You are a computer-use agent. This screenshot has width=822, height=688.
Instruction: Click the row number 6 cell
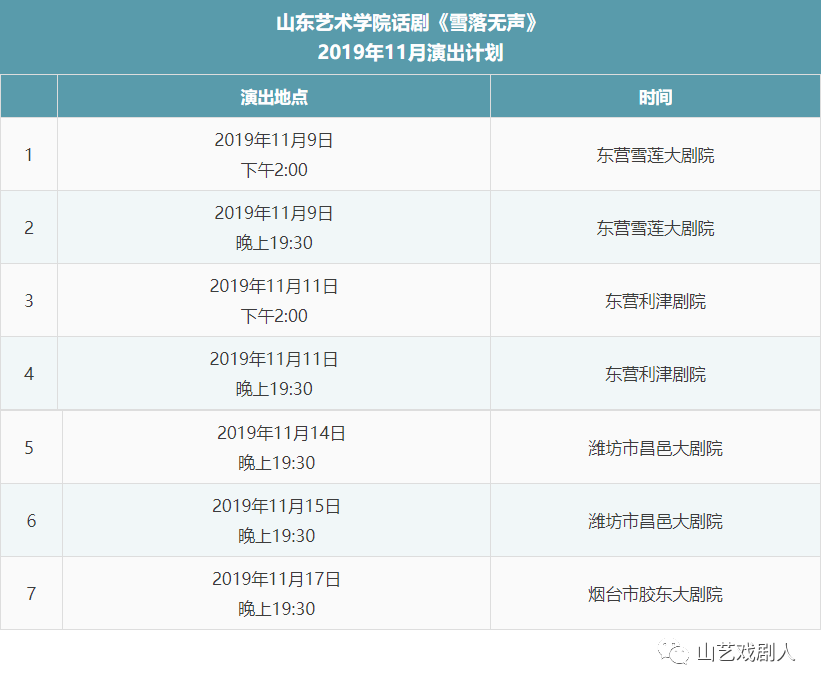coord(31,521)
